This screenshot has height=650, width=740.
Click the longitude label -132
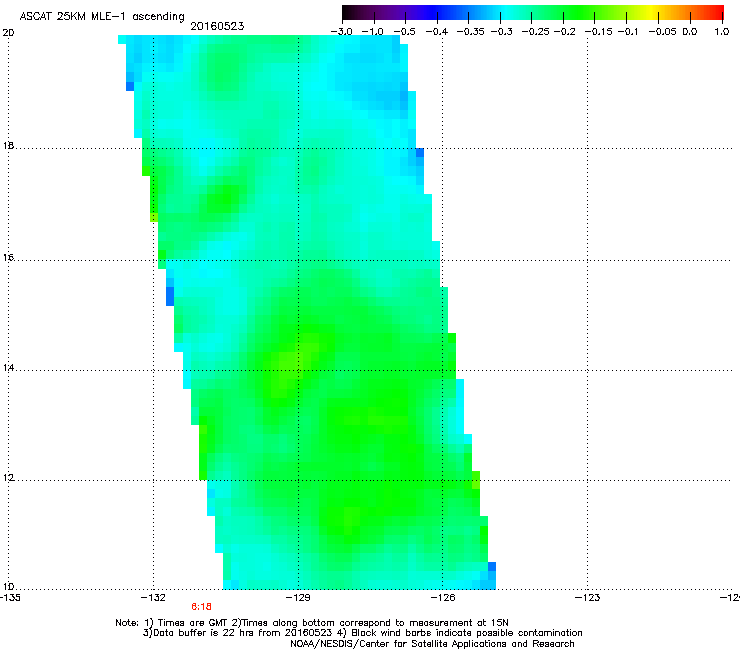[153, 598]
